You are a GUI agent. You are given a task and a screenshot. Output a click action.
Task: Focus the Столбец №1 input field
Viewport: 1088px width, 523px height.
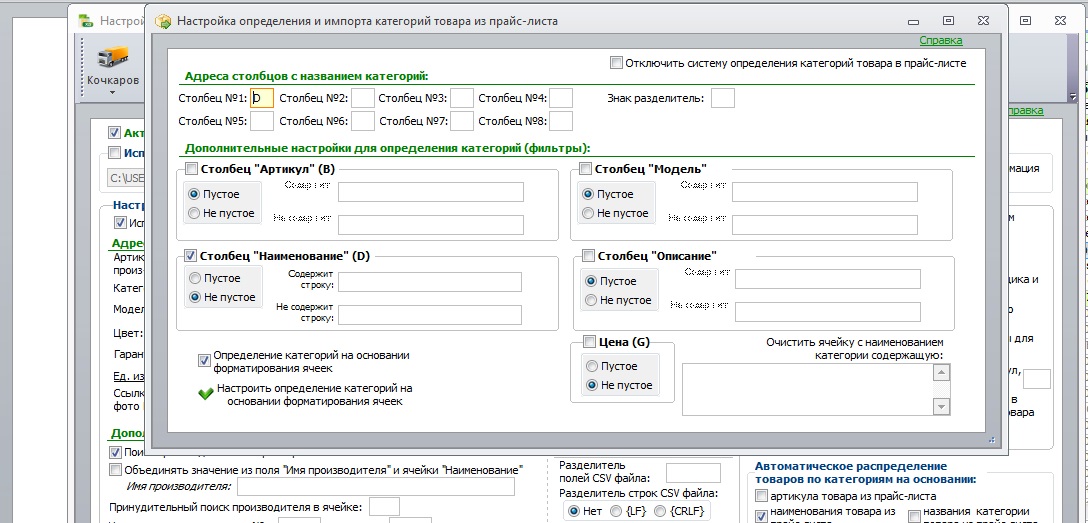tap(262, 98)
